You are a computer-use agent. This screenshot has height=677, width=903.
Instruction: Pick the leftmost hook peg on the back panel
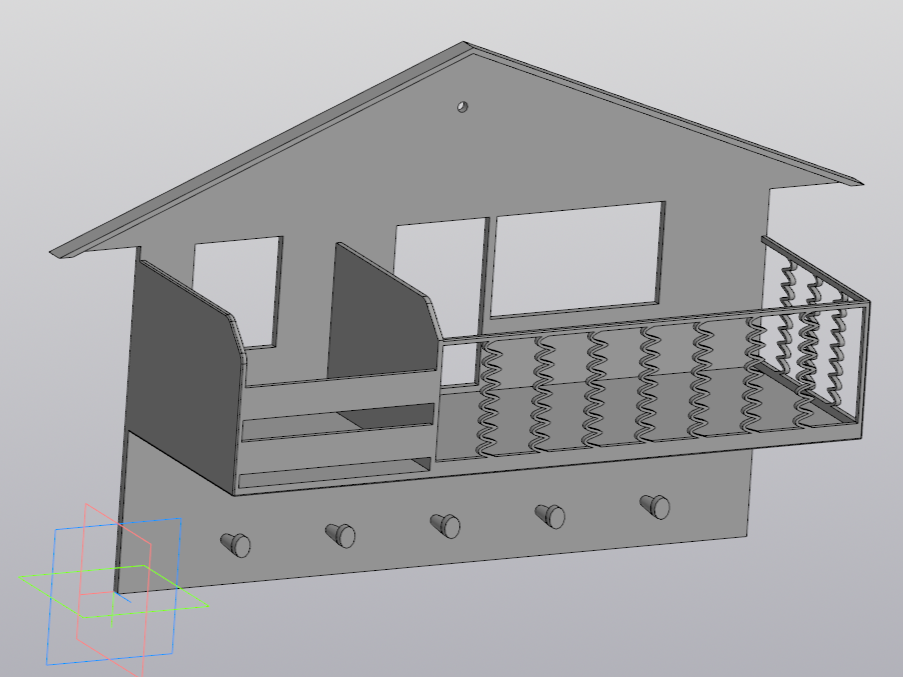pos(236,544)
